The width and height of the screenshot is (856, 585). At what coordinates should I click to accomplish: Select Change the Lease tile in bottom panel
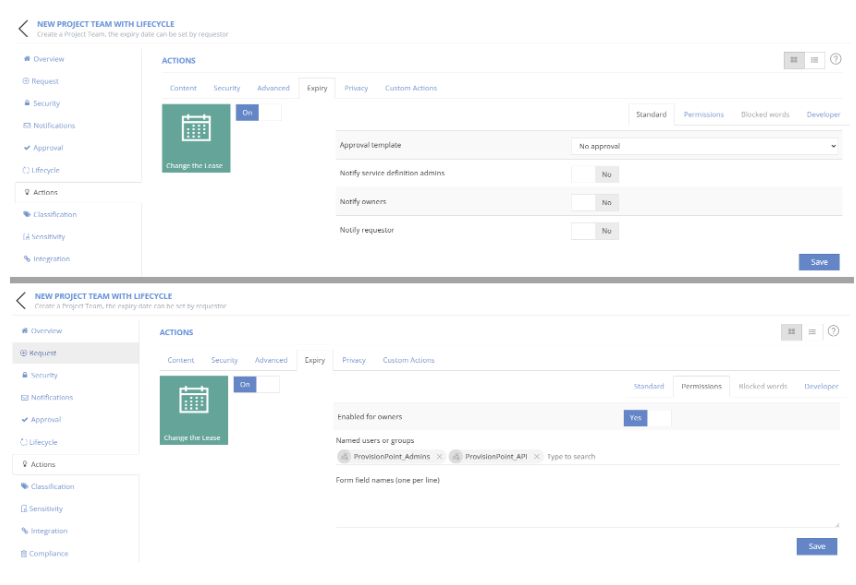tap(194, 410)
